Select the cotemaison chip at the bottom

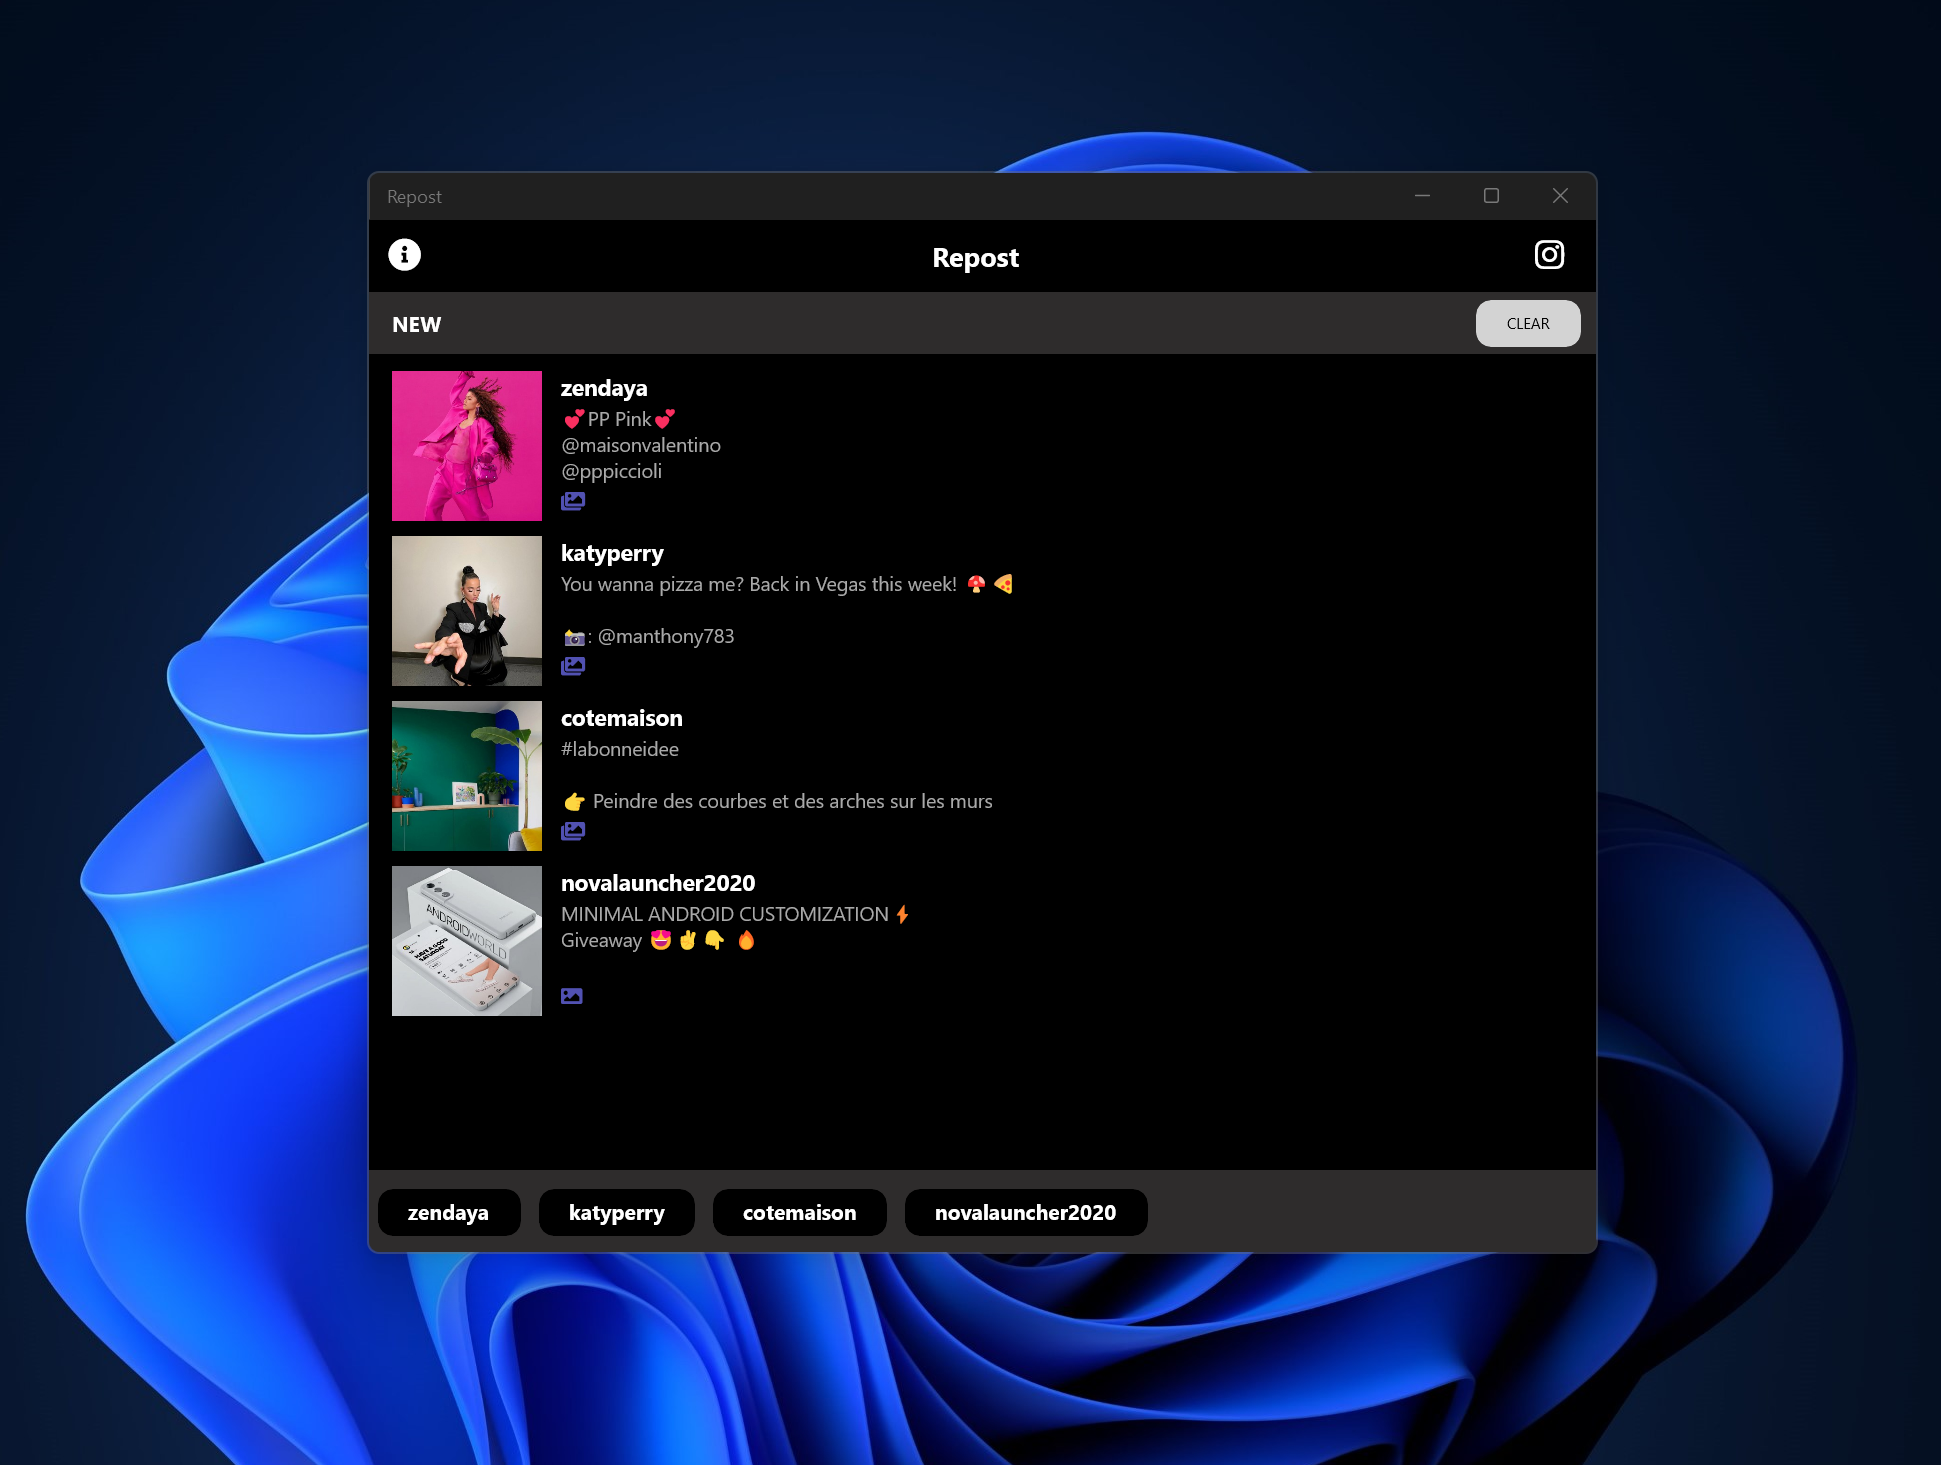[x=799, y=1212]
